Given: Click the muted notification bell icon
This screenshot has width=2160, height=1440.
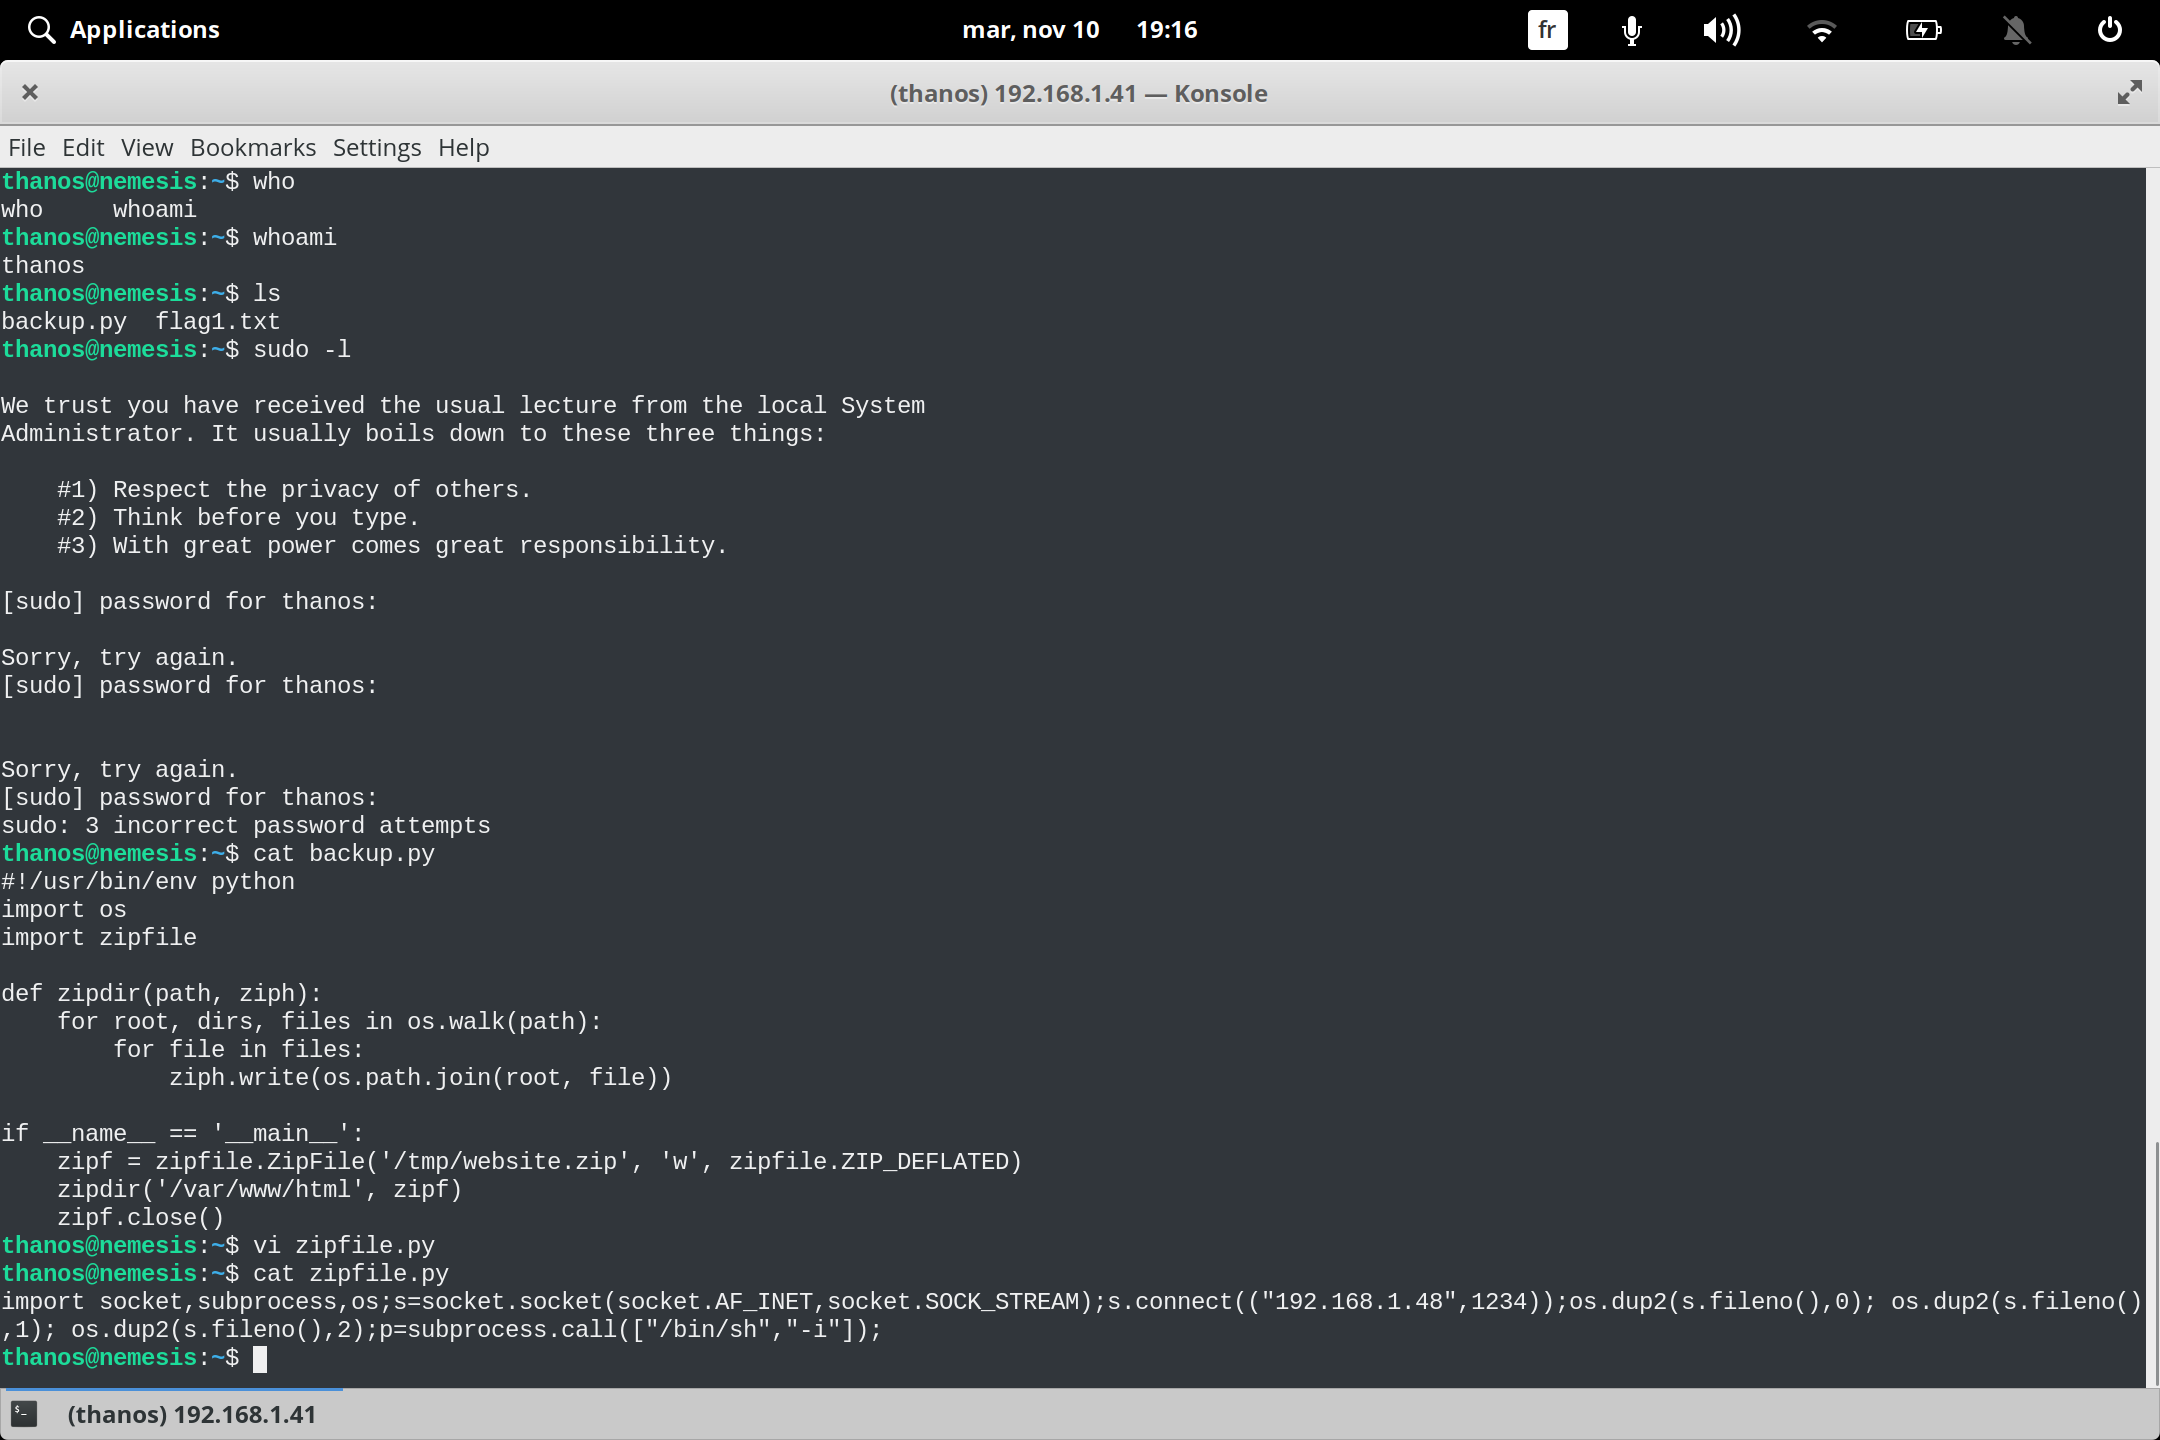Looking at the screenshot, I should coord(2016,30).
